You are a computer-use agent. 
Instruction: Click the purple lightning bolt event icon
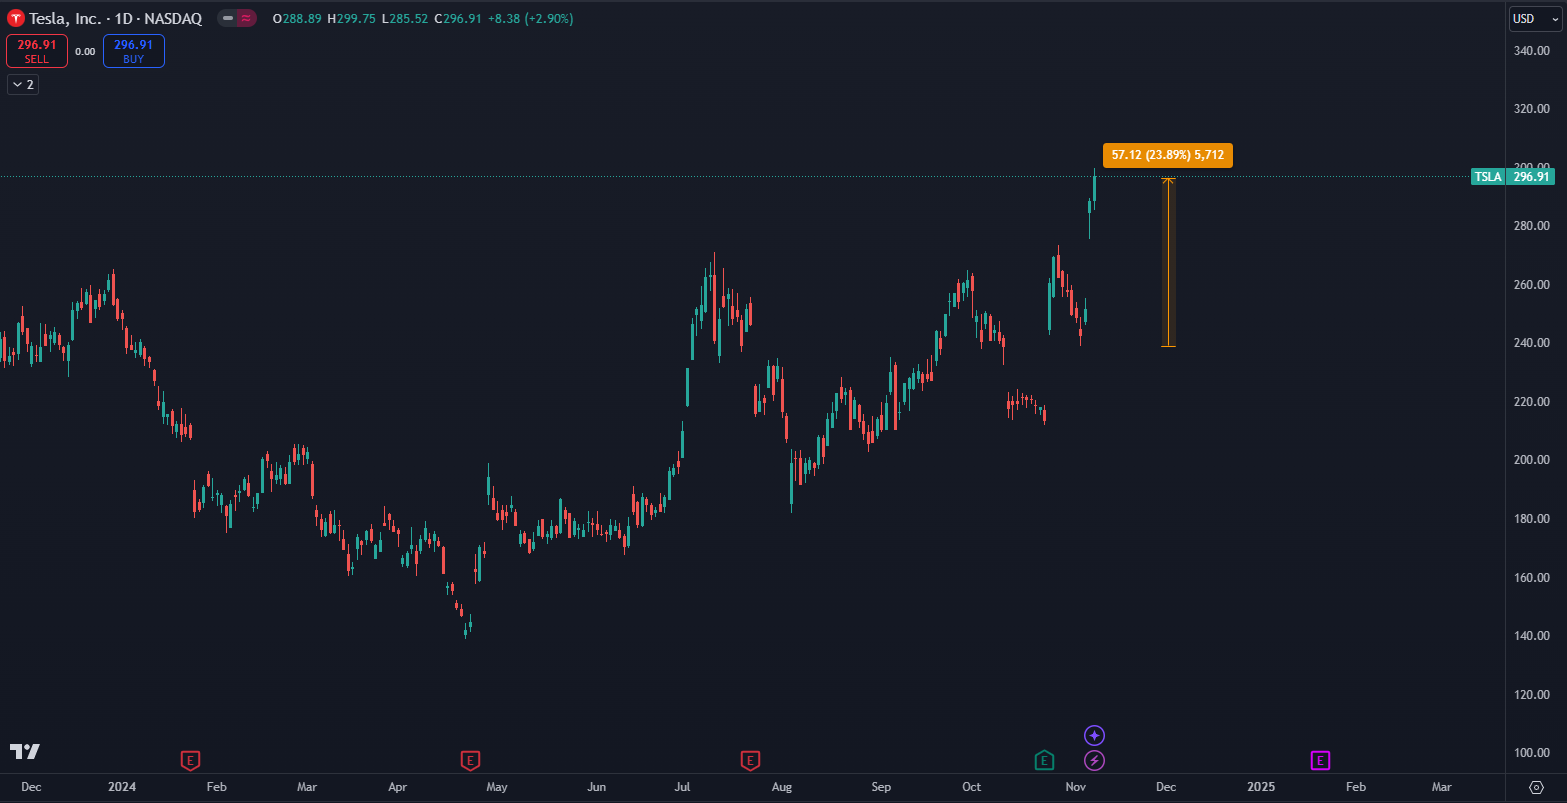1094,761
